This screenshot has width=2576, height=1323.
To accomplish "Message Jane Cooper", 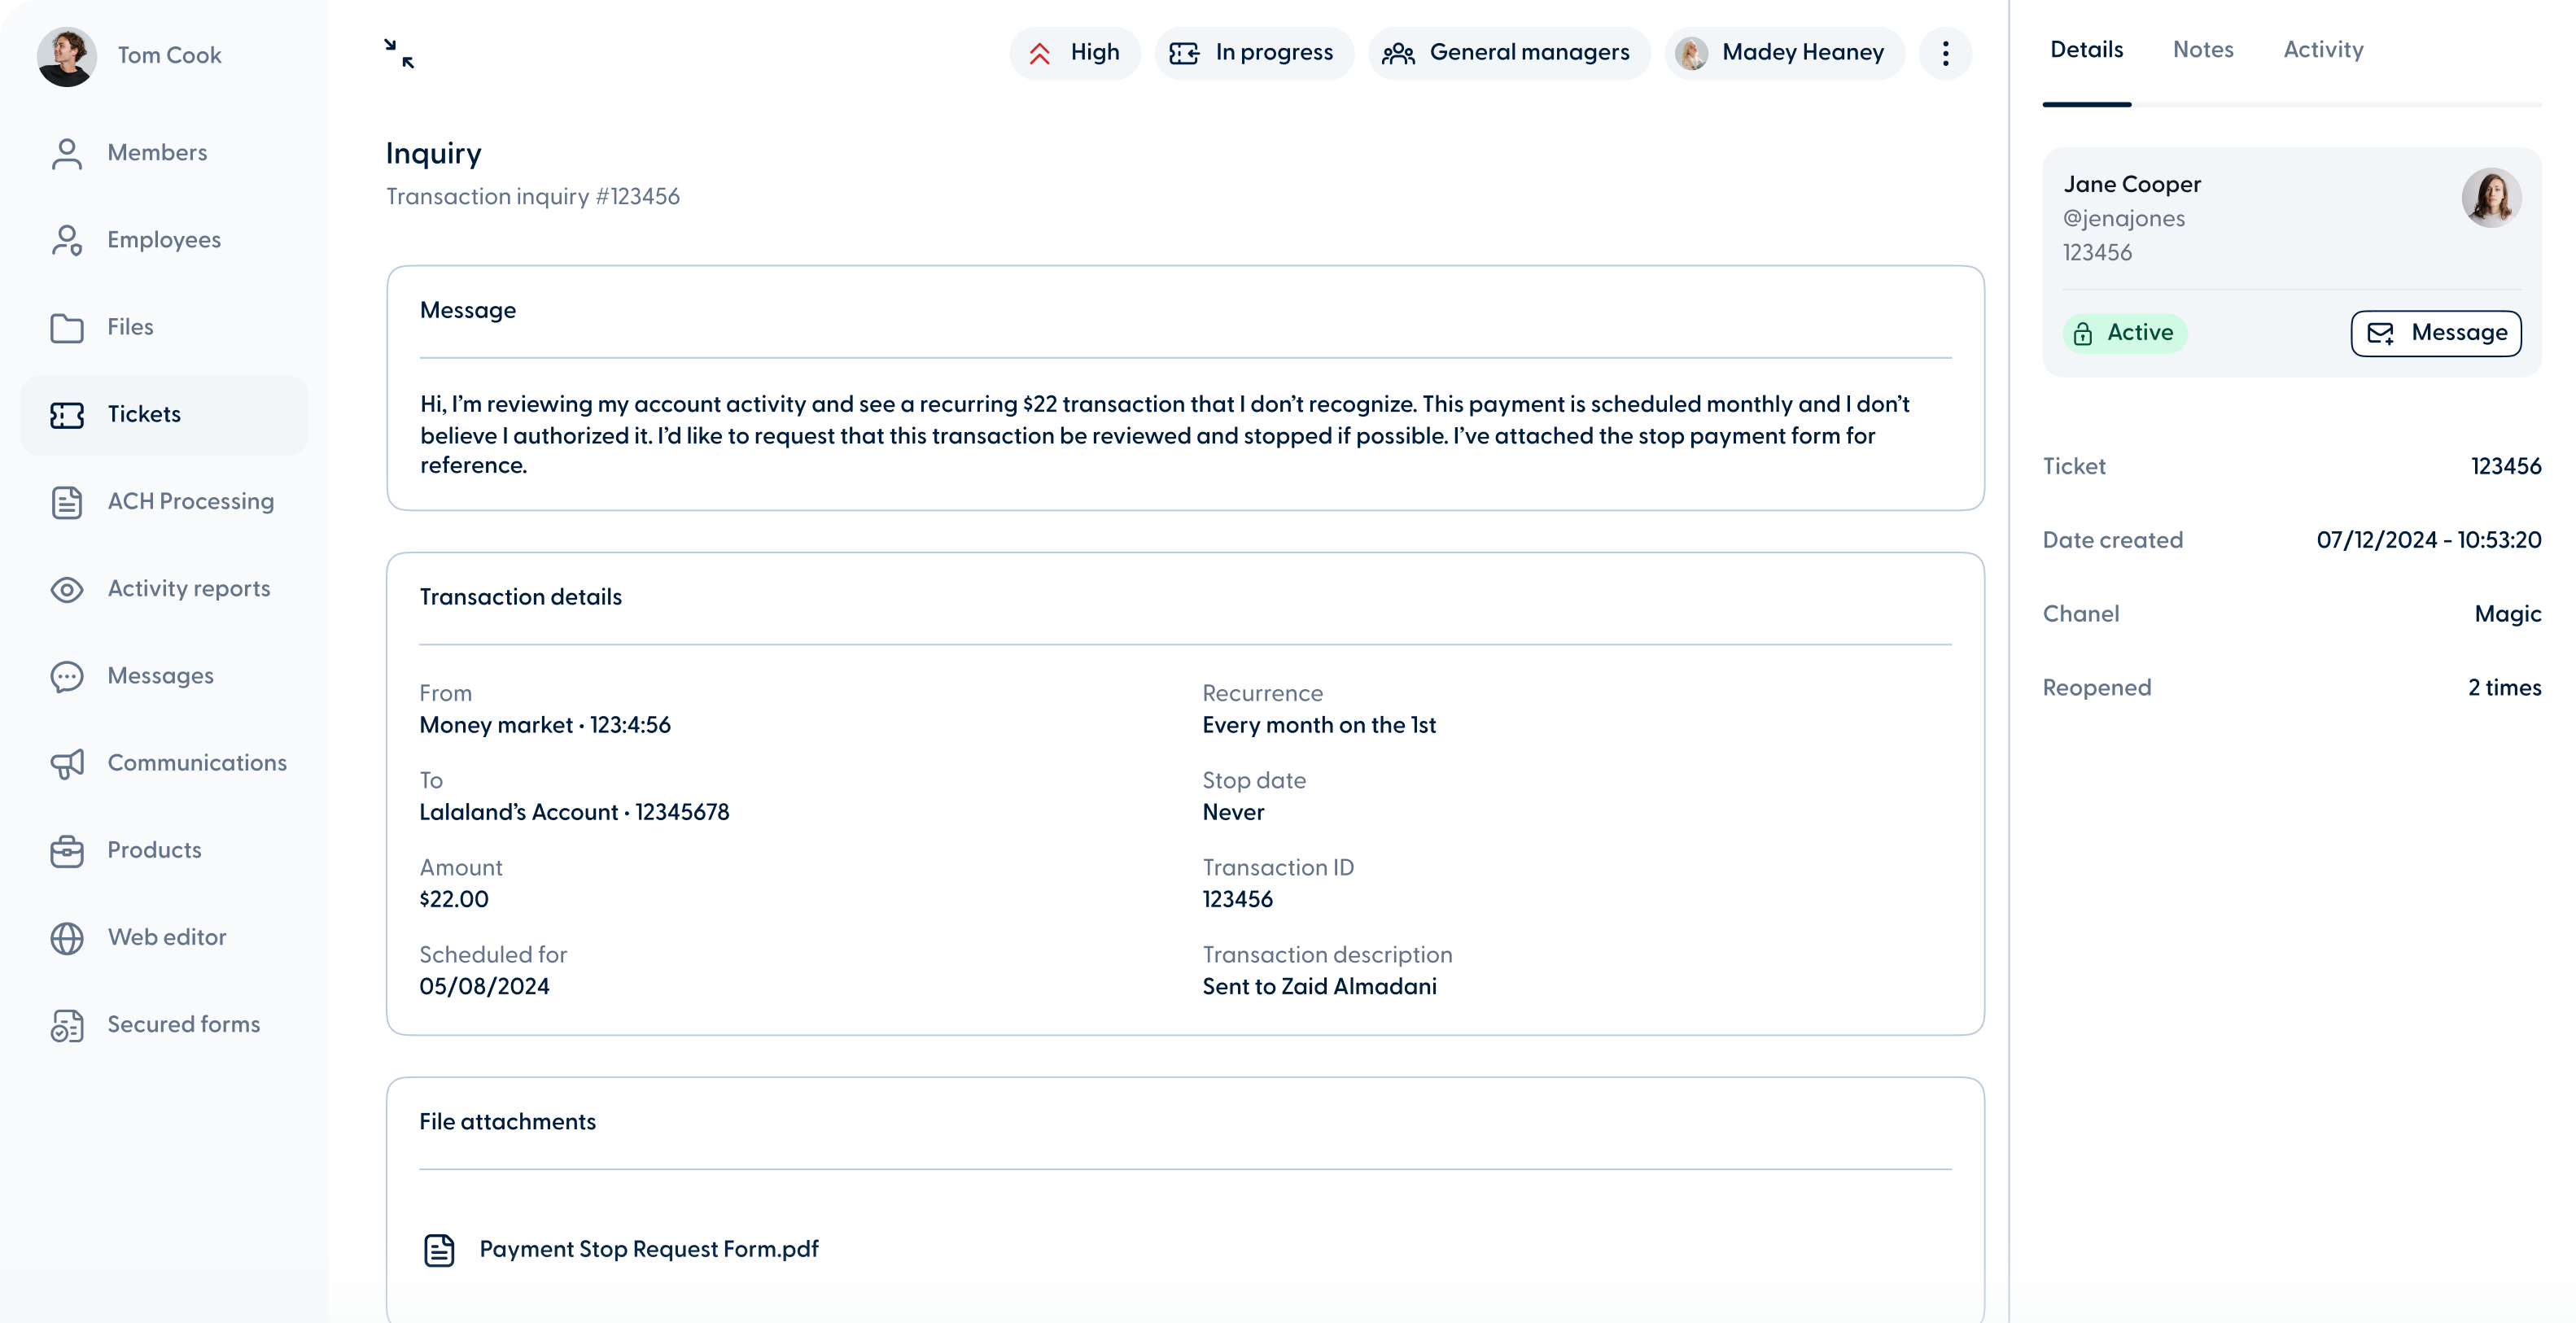I will coord(2436,333).
